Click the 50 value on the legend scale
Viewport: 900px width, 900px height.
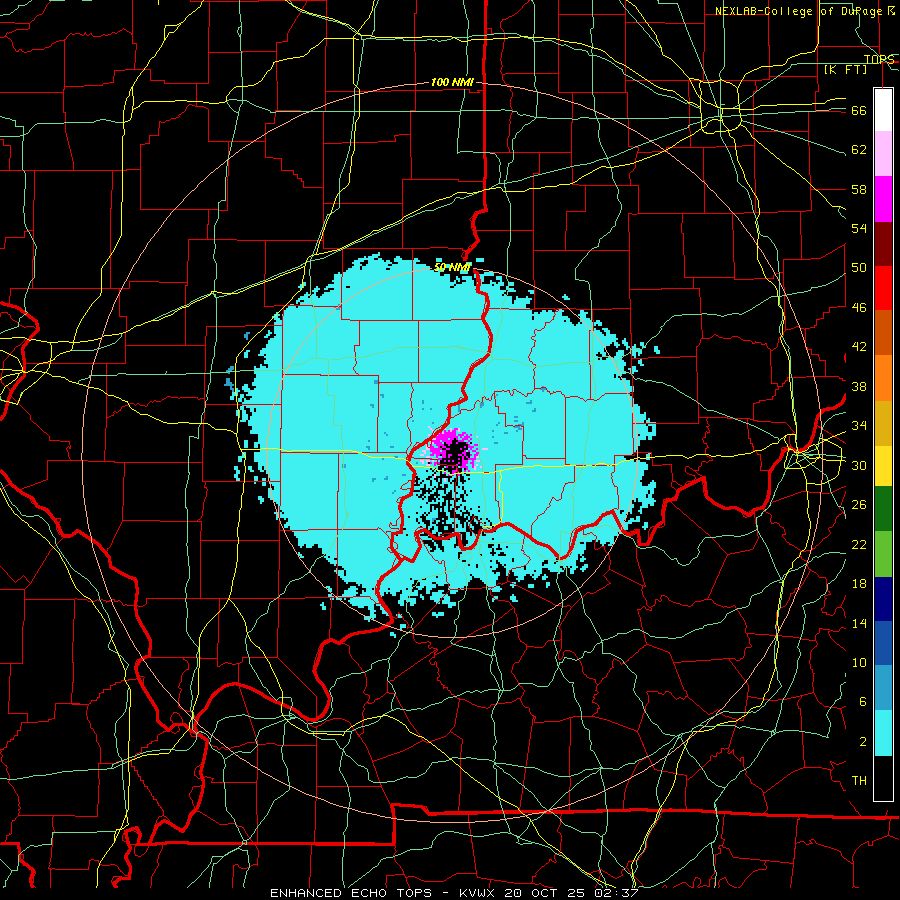tap(859, 268)
